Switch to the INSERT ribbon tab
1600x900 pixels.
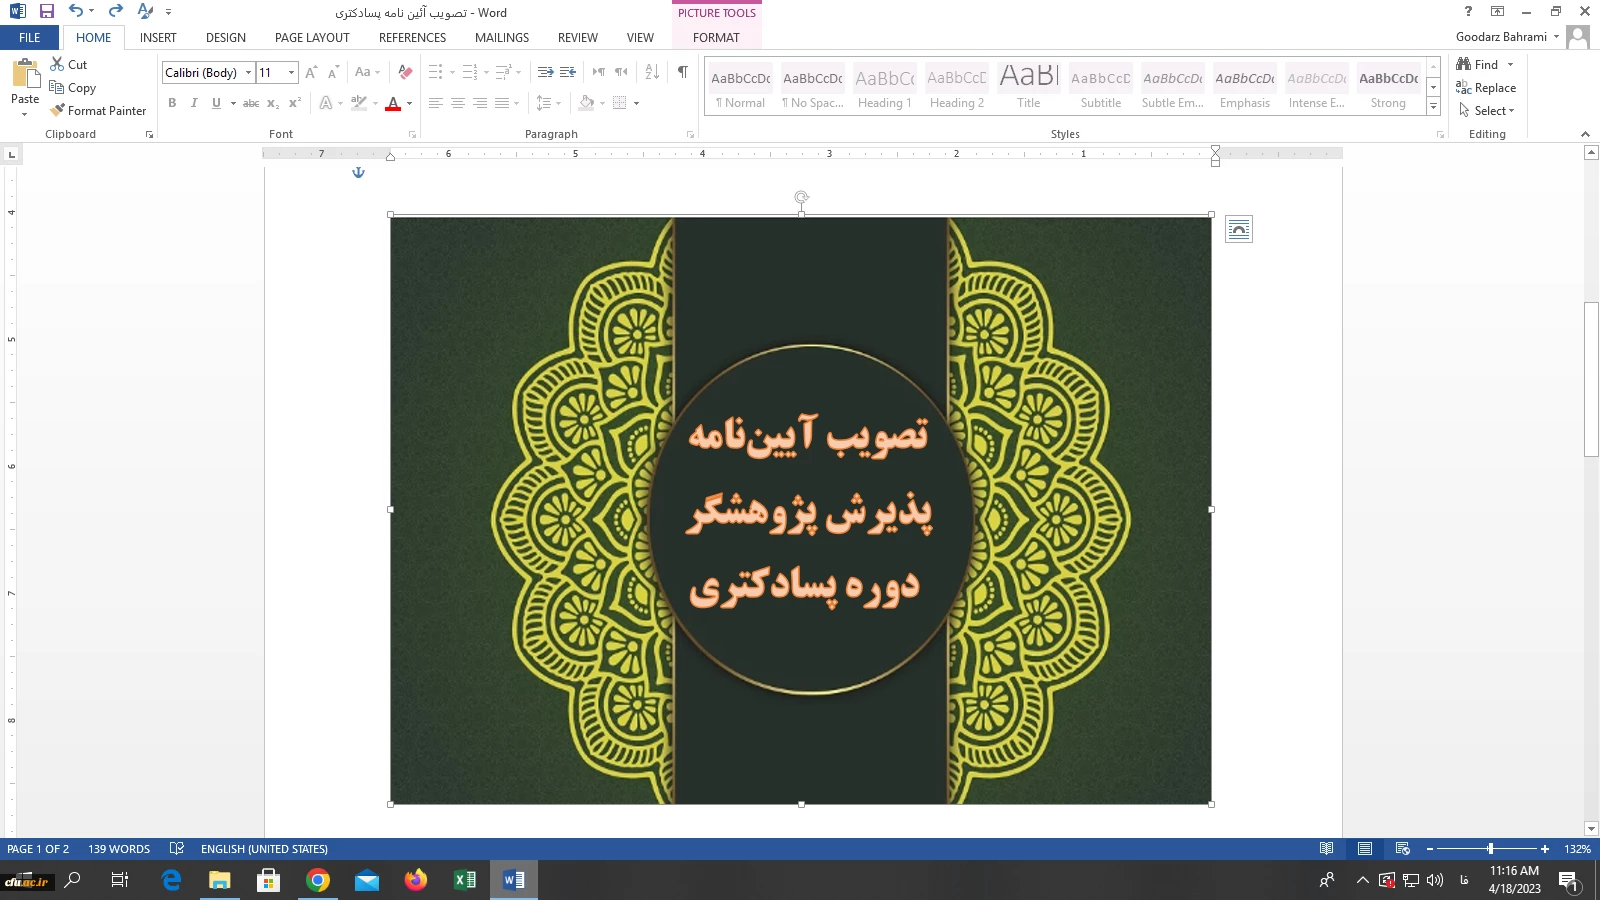click(158, 38)
